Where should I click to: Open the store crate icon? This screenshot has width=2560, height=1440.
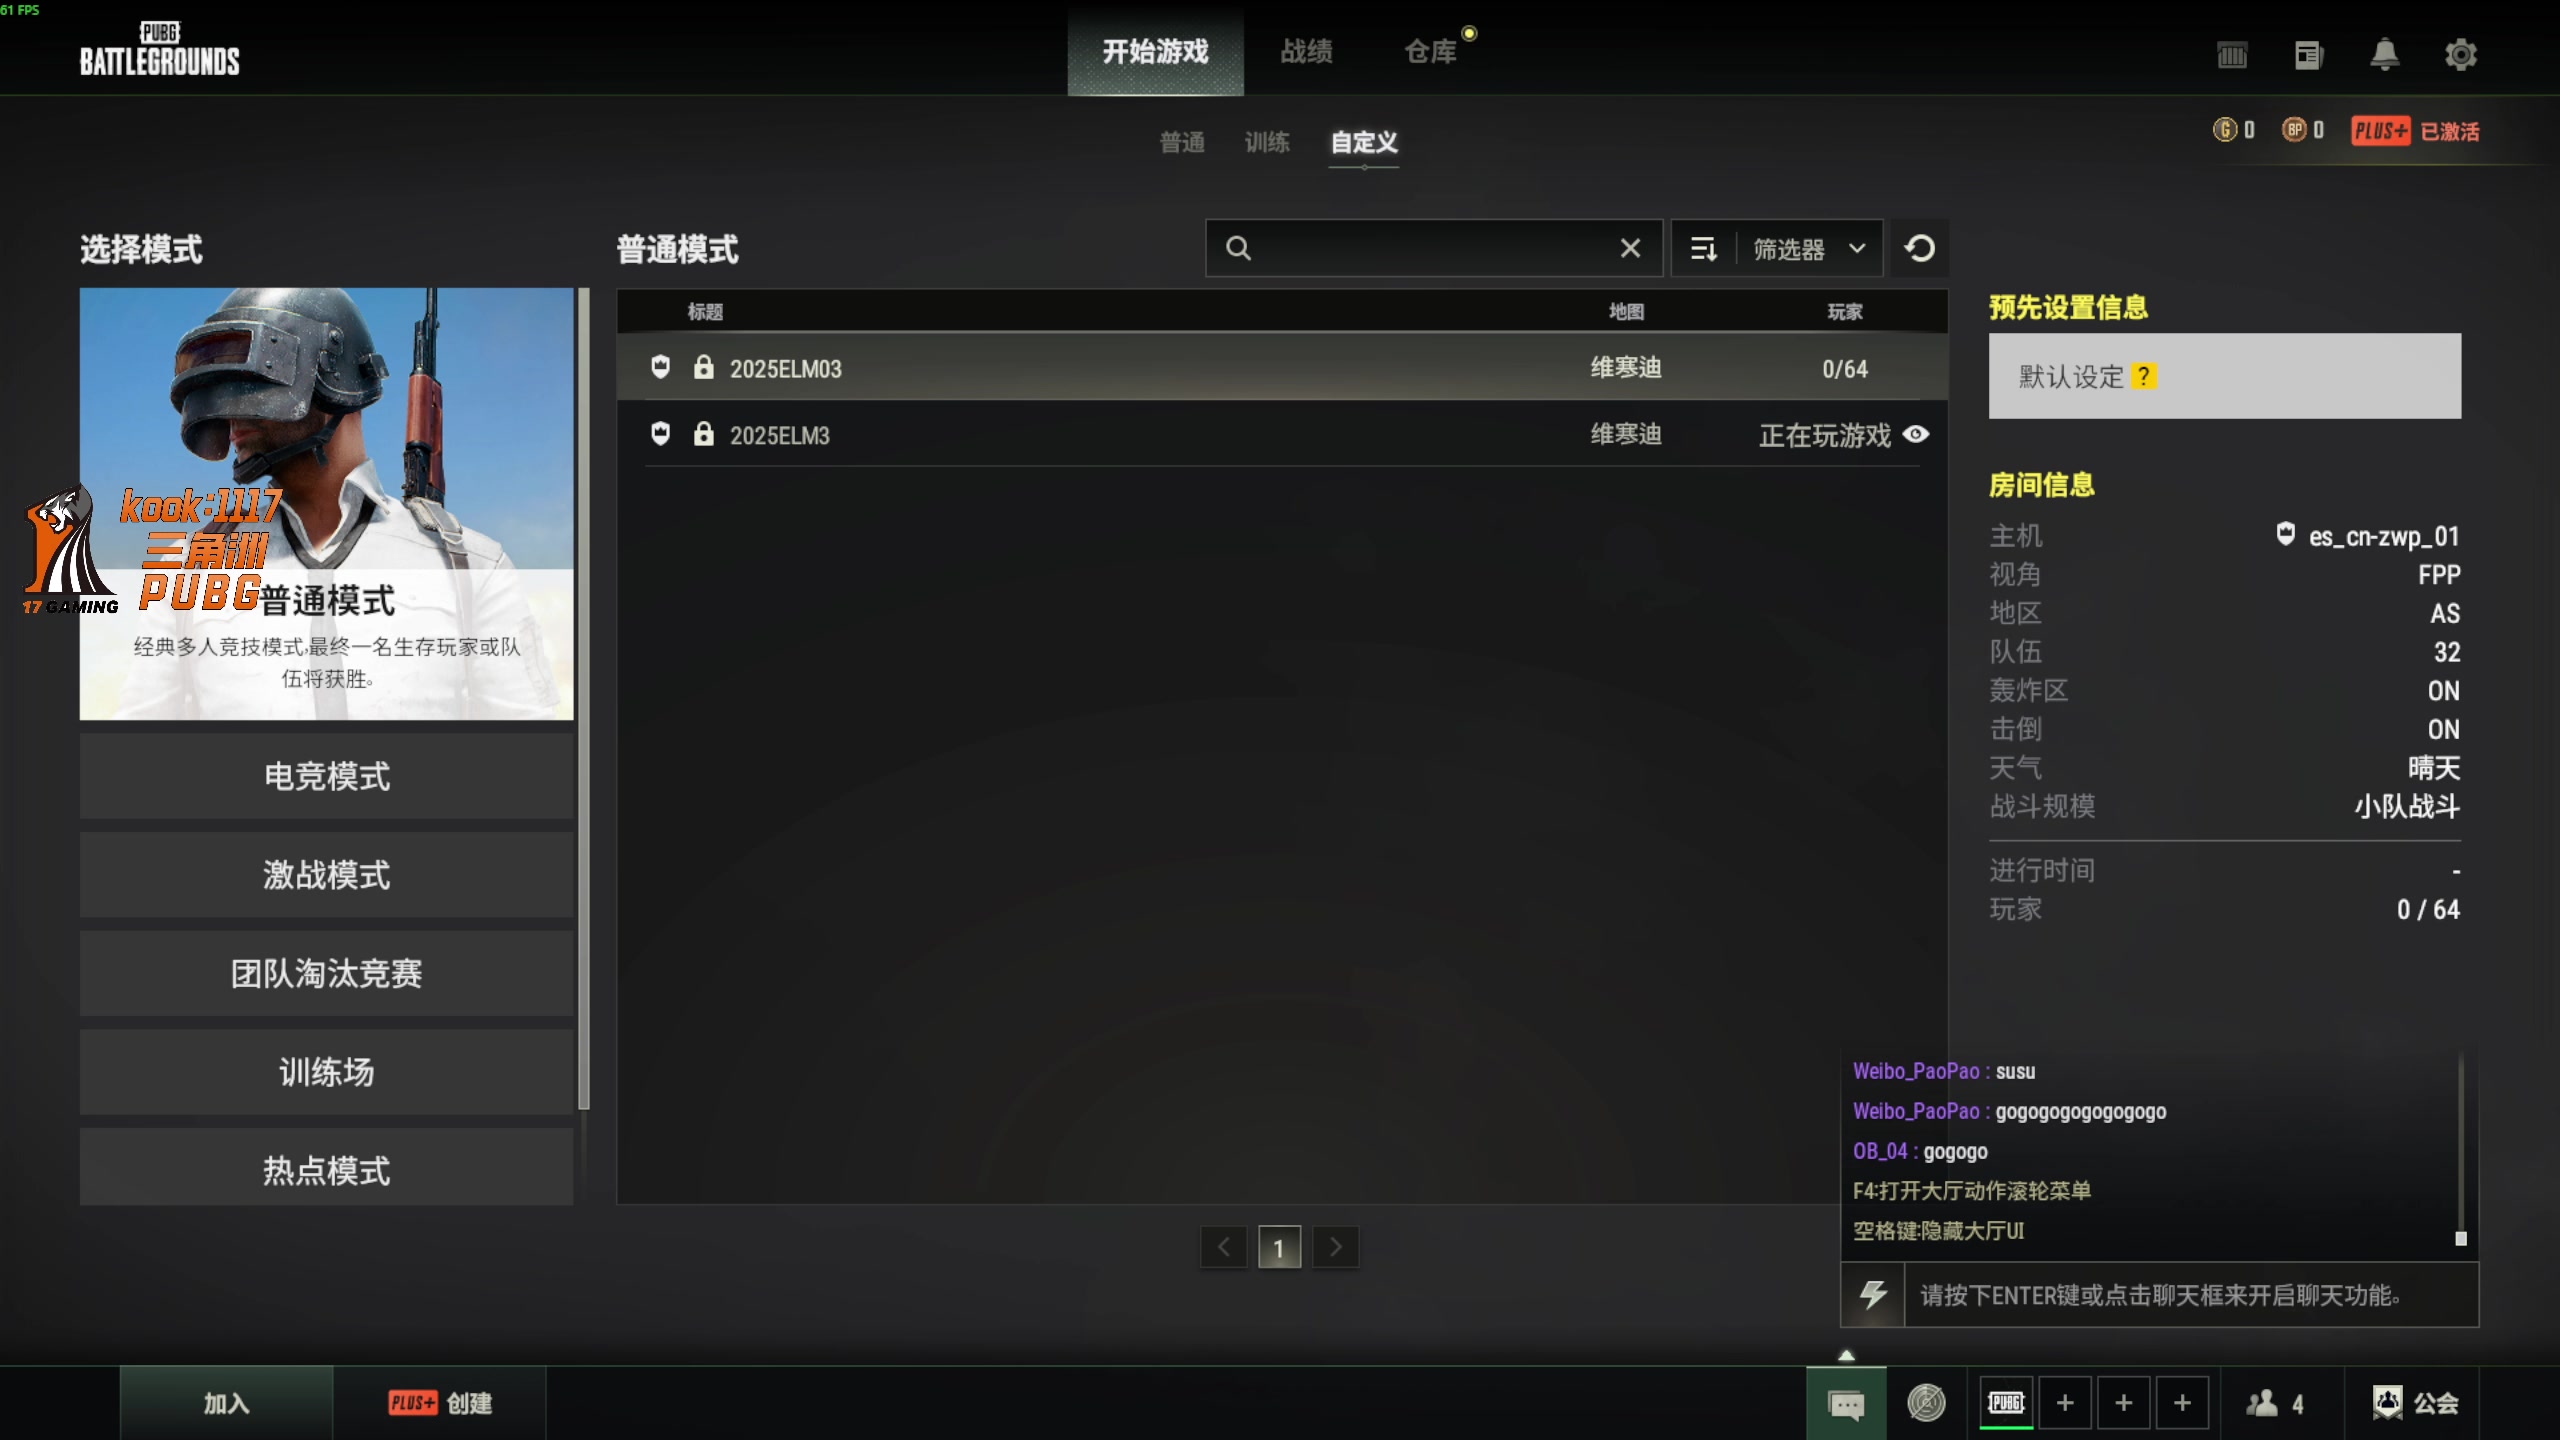2232,54
